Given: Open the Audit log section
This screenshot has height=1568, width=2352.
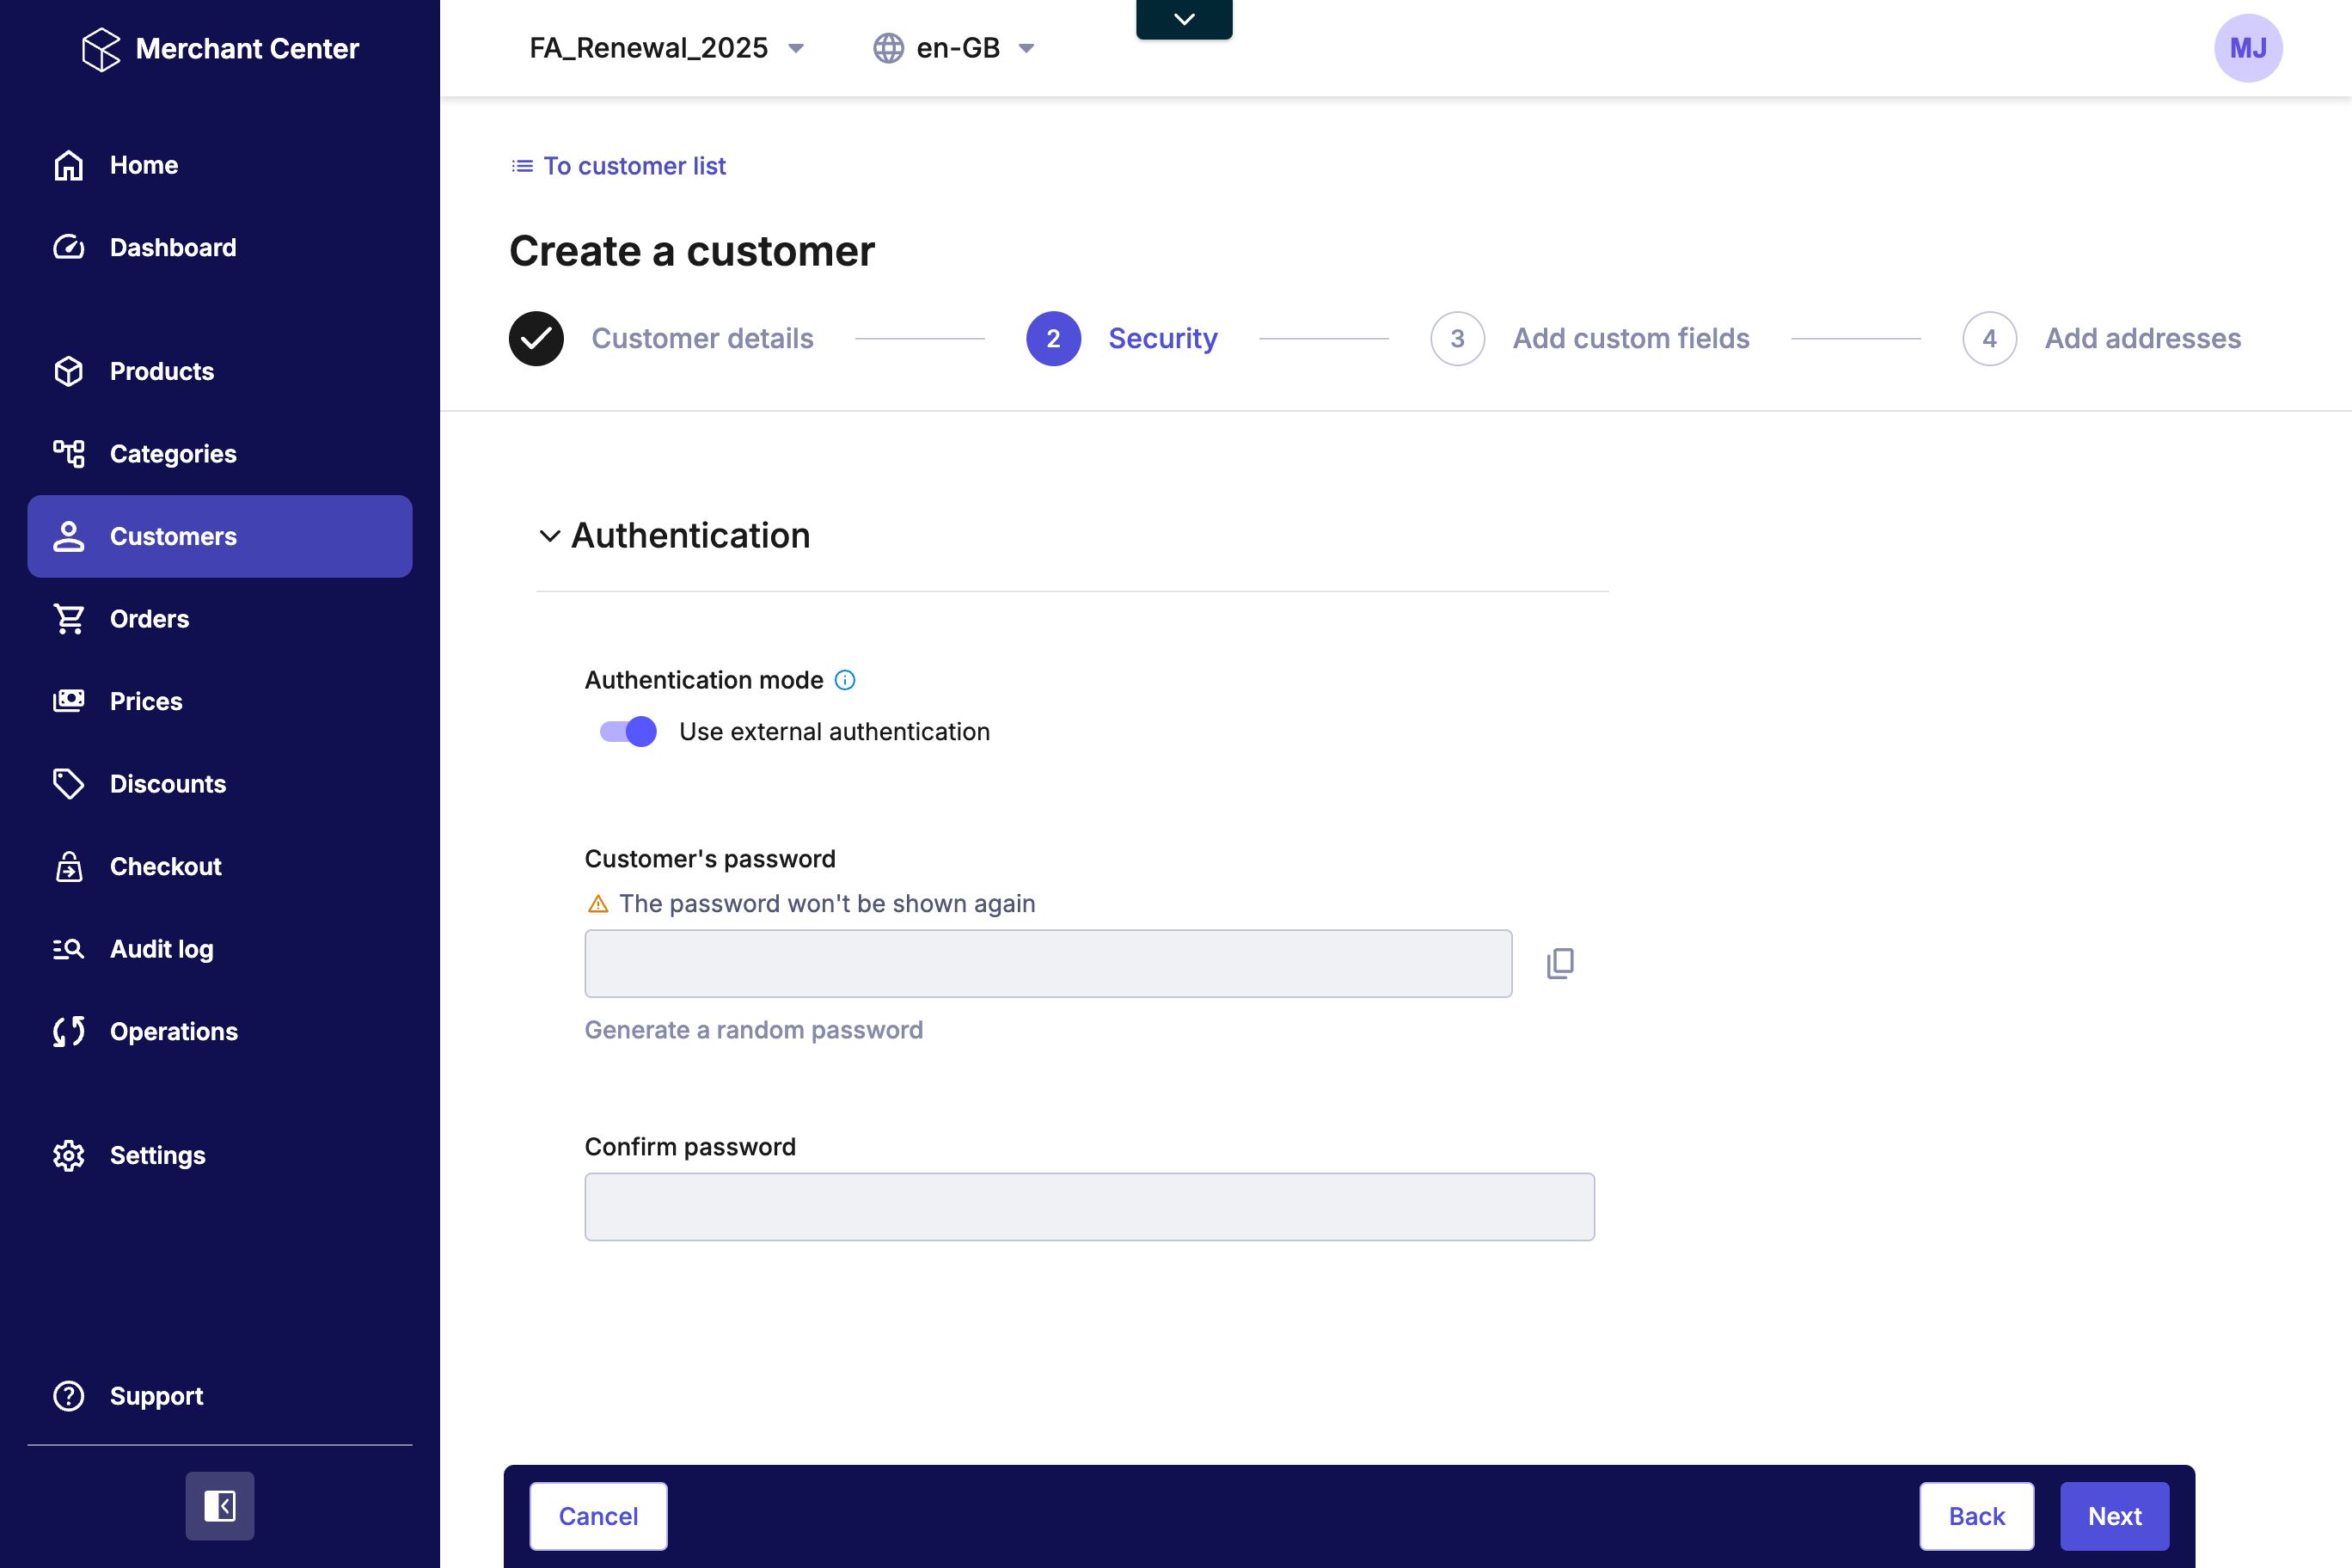Looking at the screenshot, I should 161,949.
